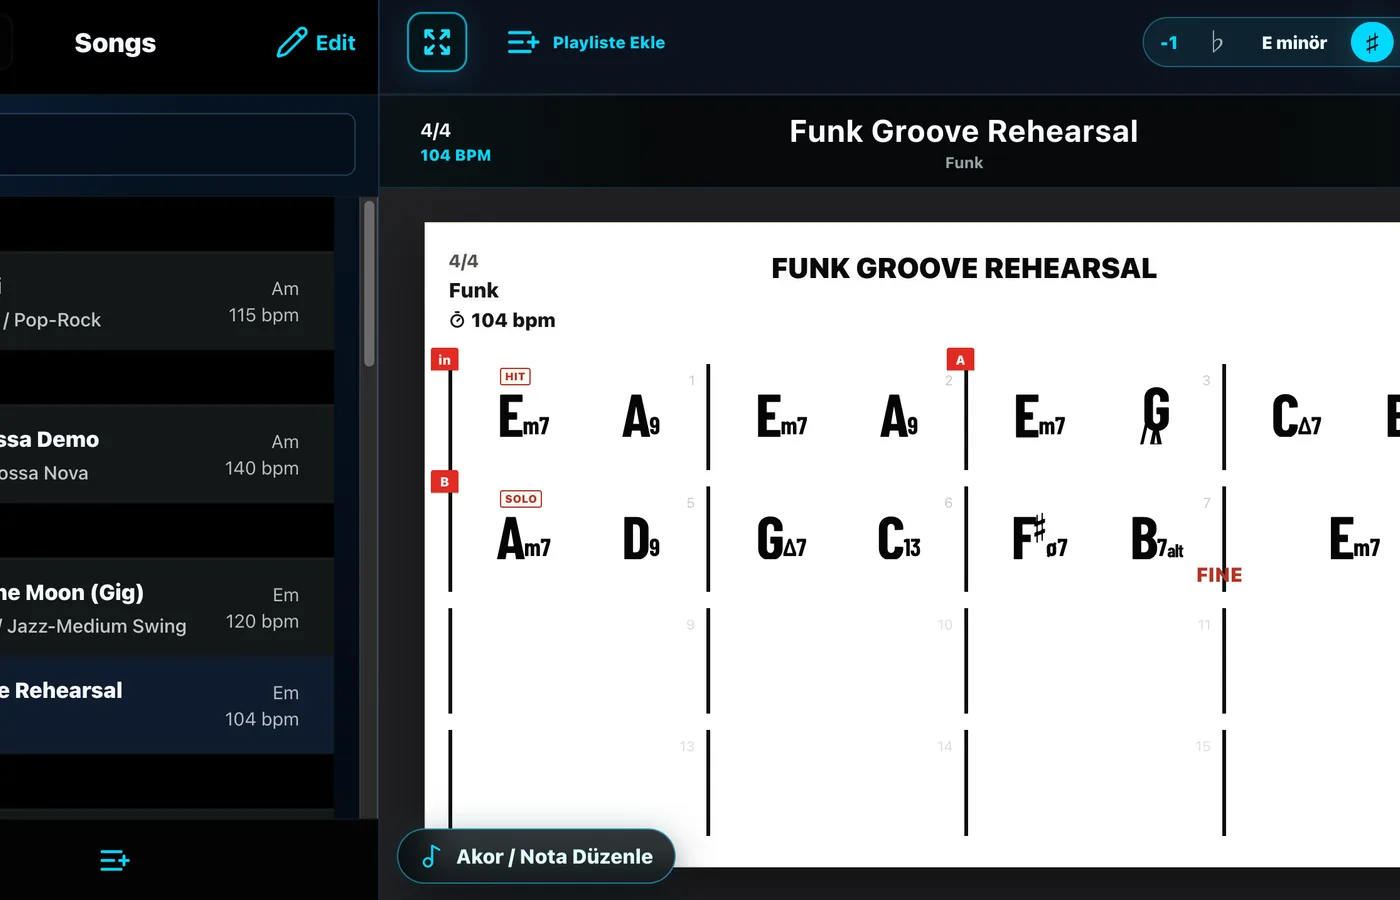Click the SOLO label above Am7
The height and width of the screenshot is (900, 1400).
521,499
